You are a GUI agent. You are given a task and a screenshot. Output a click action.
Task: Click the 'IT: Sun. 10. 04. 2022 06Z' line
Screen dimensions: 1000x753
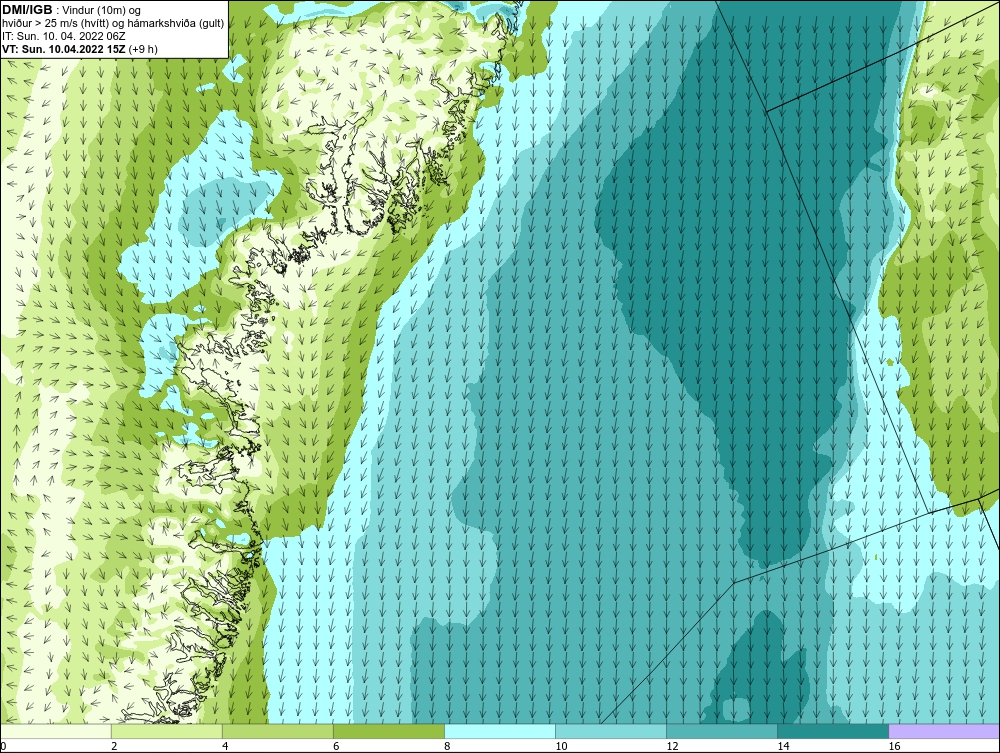click(64, 36)
